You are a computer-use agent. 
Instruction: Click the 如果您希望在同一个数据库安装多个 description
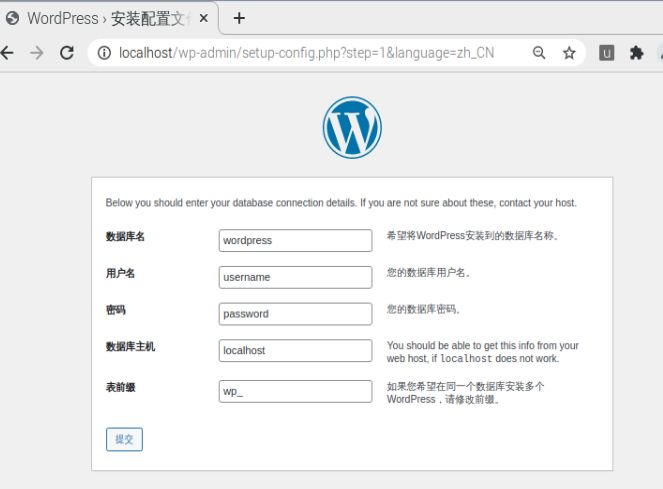coord(465,393)
